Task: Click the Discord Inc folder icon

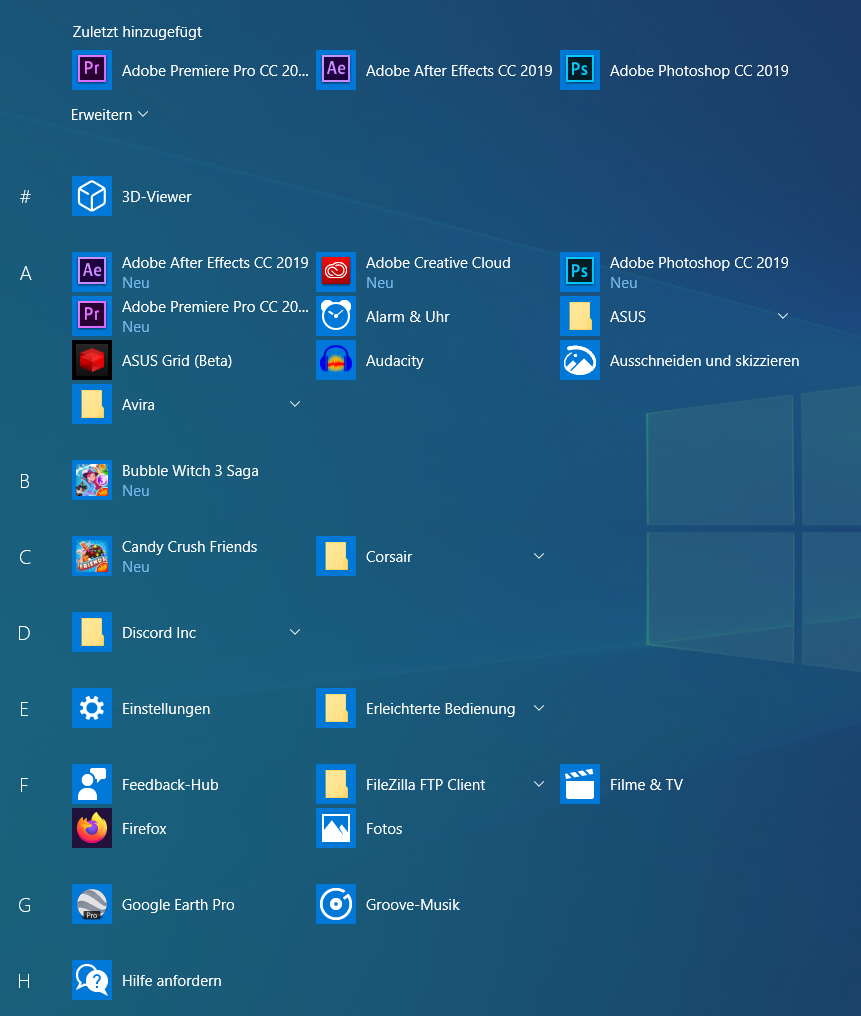Action: click(x=91, y=632)
